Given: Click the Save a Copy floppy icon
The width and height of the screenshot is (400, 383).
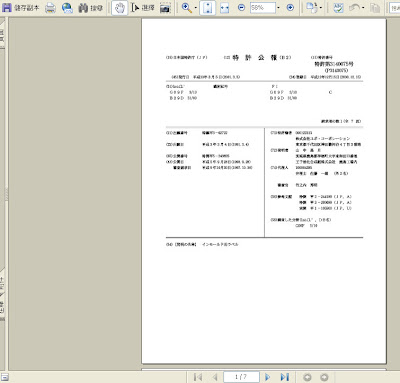Looking at the screenshot, I should 7,7.
